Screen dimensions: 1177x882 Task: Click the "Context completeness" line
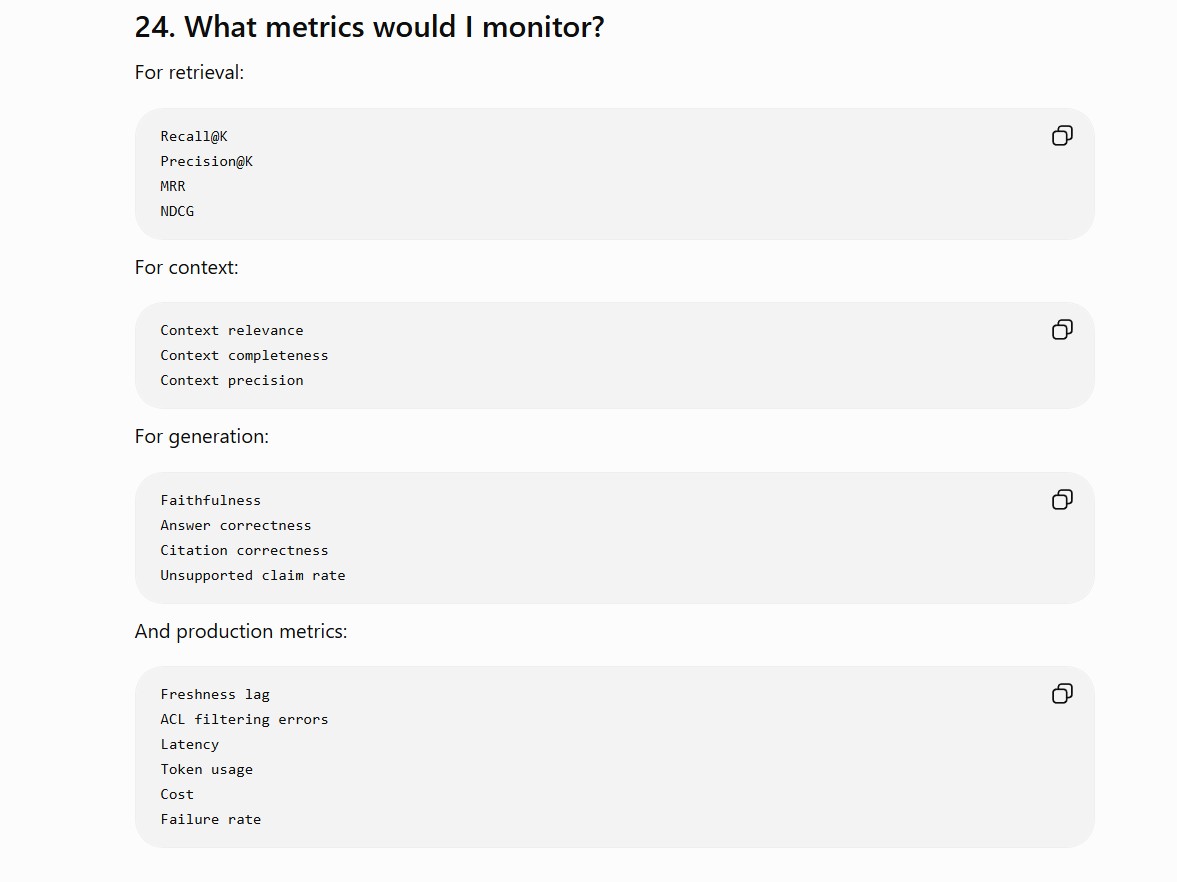244,355
